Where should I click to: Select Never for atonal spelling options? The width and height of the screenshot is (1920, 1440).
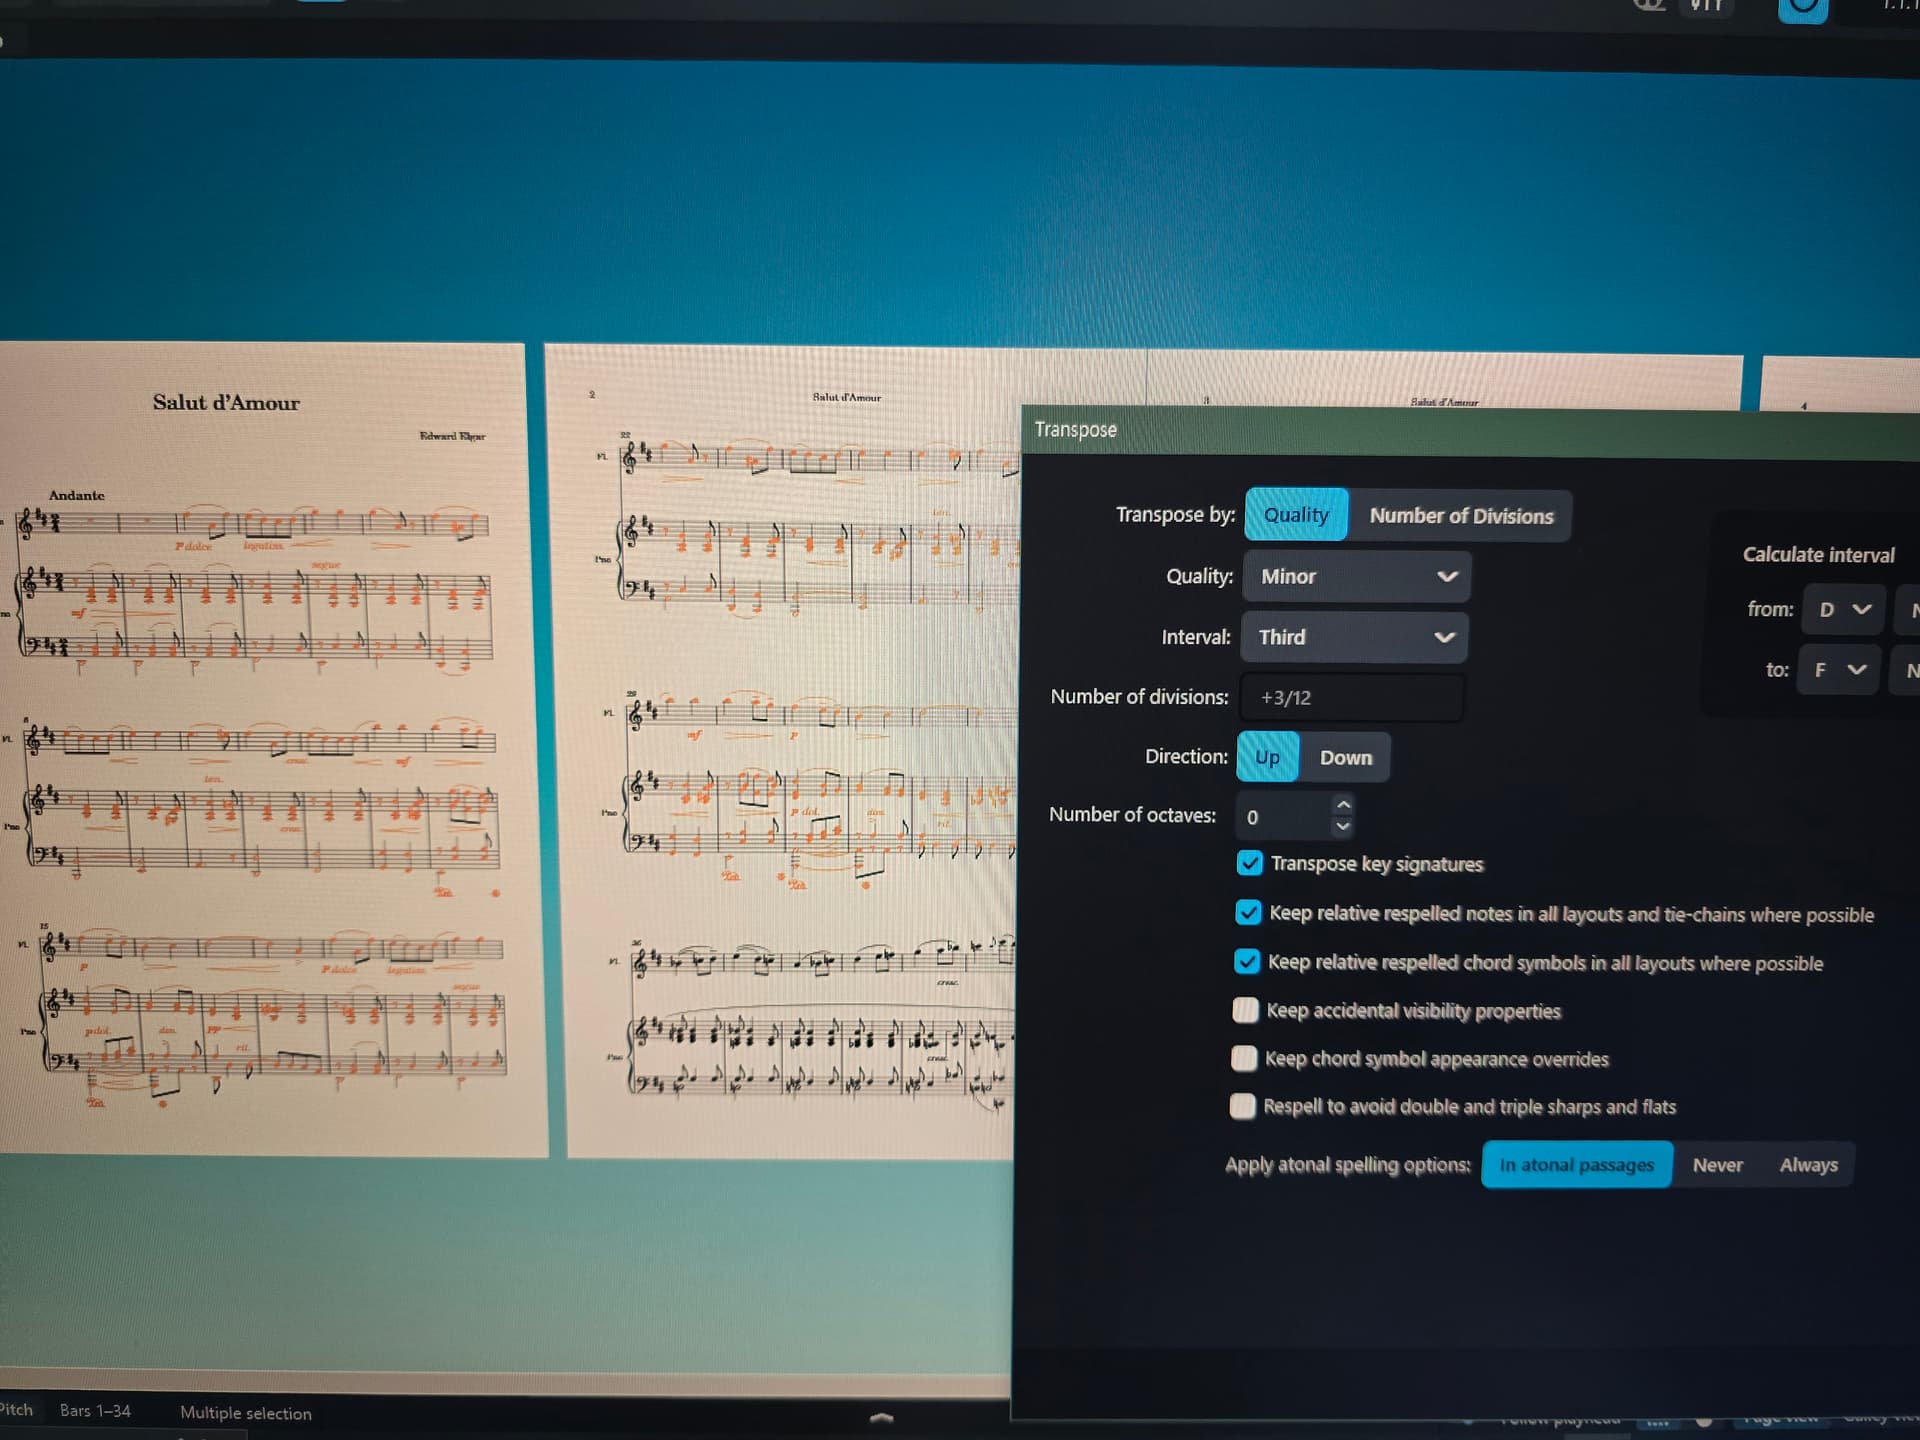(1717, 1165)
